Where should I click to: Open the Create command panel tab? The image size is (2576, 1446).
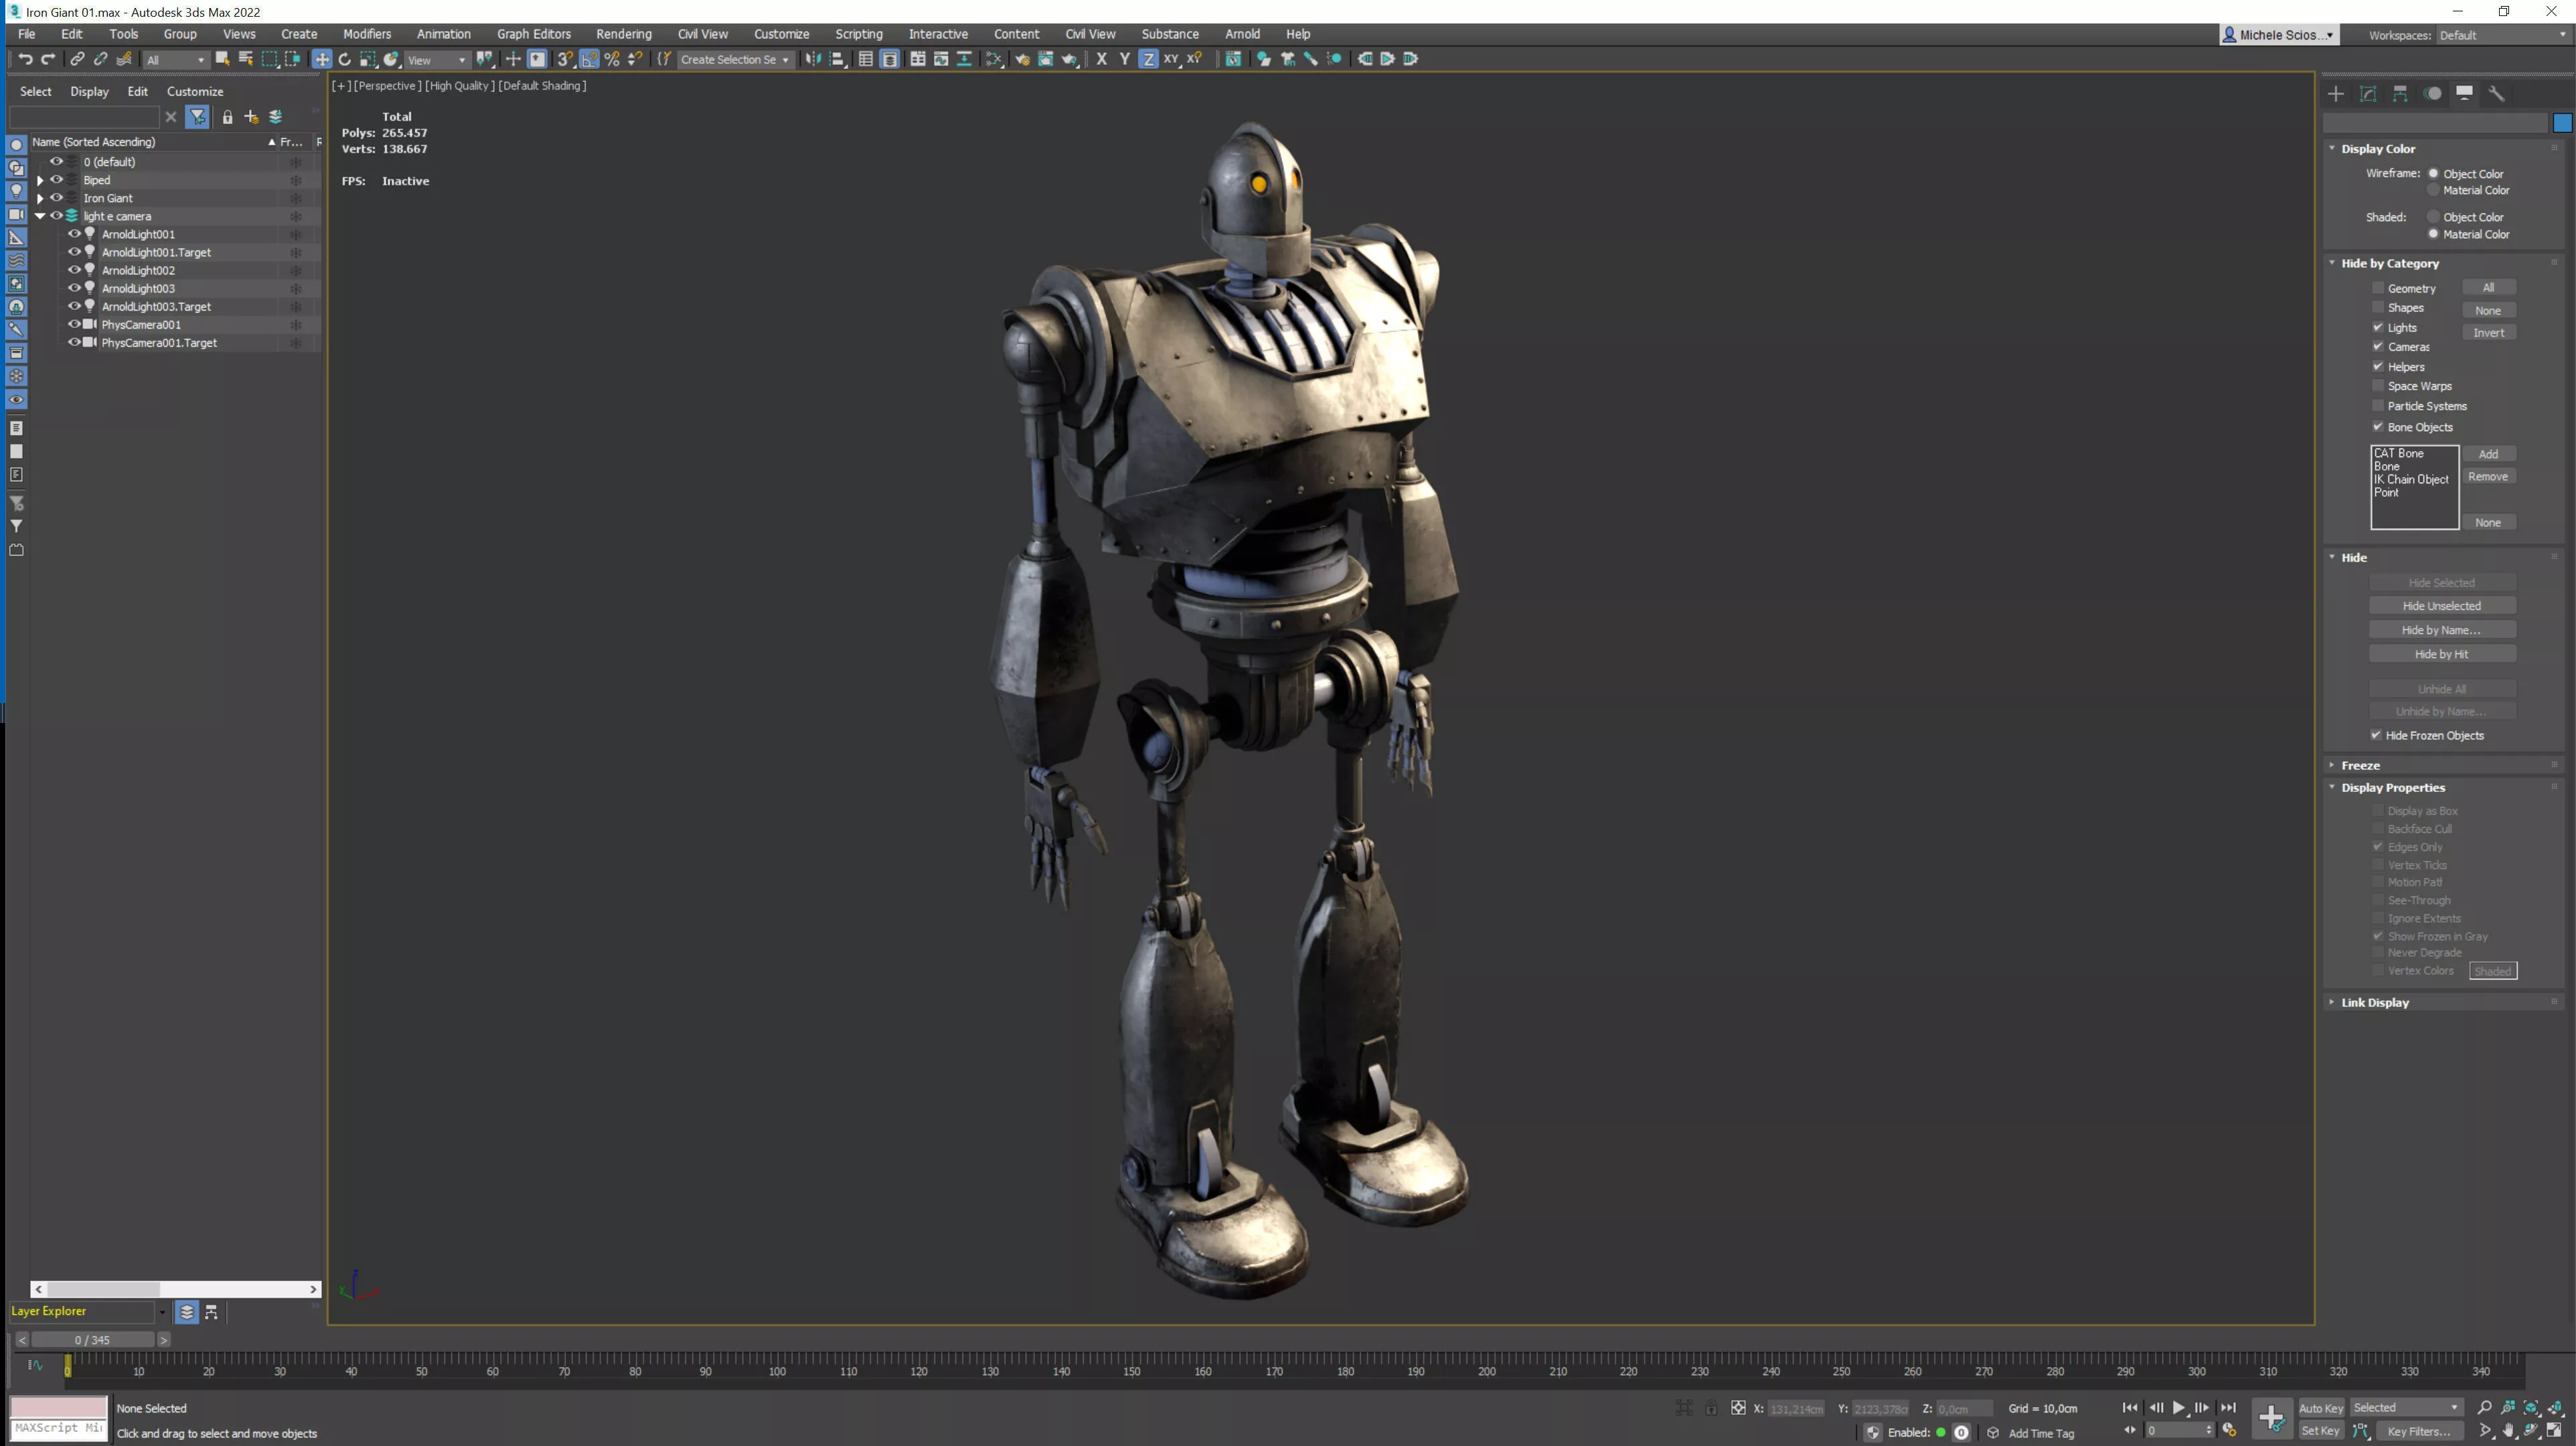[2336, 93]
